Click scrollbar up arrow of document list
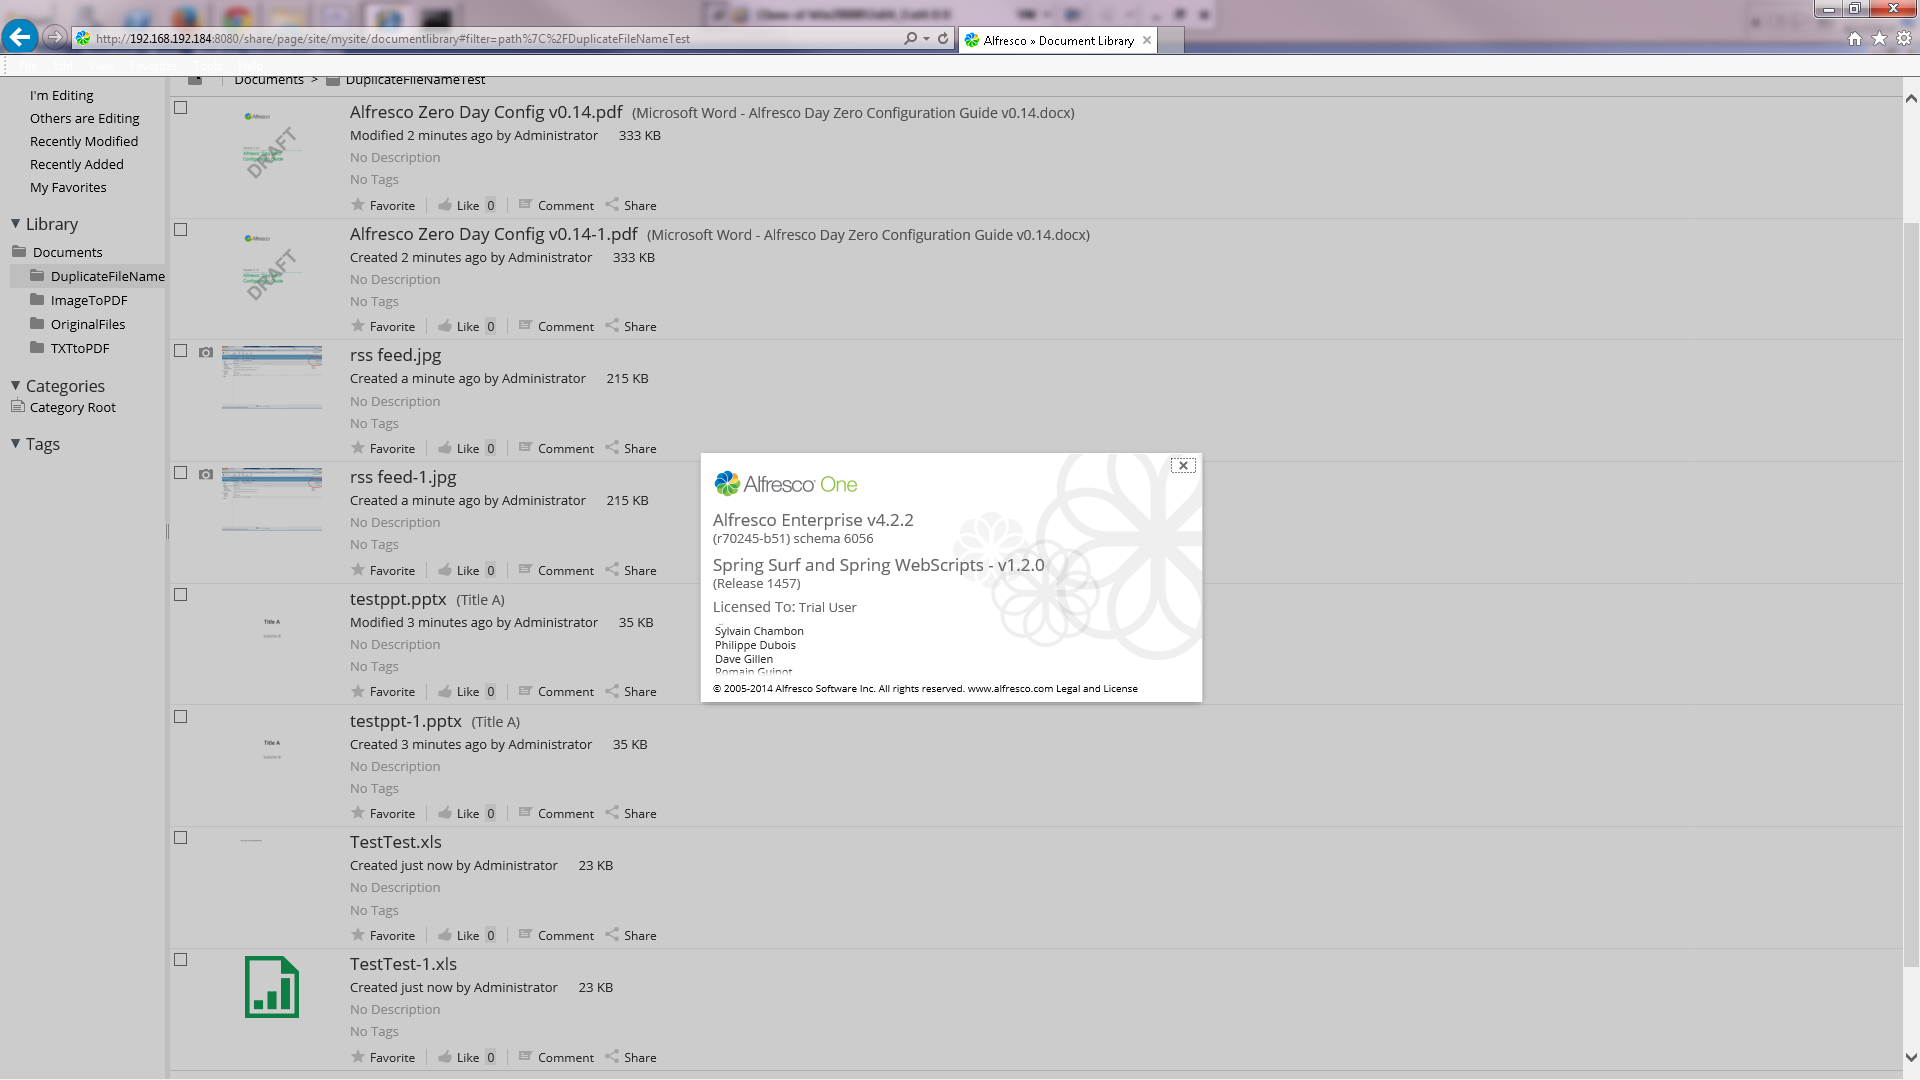The height and width of the screenshot is (1080, 1920). point(1911,98)
